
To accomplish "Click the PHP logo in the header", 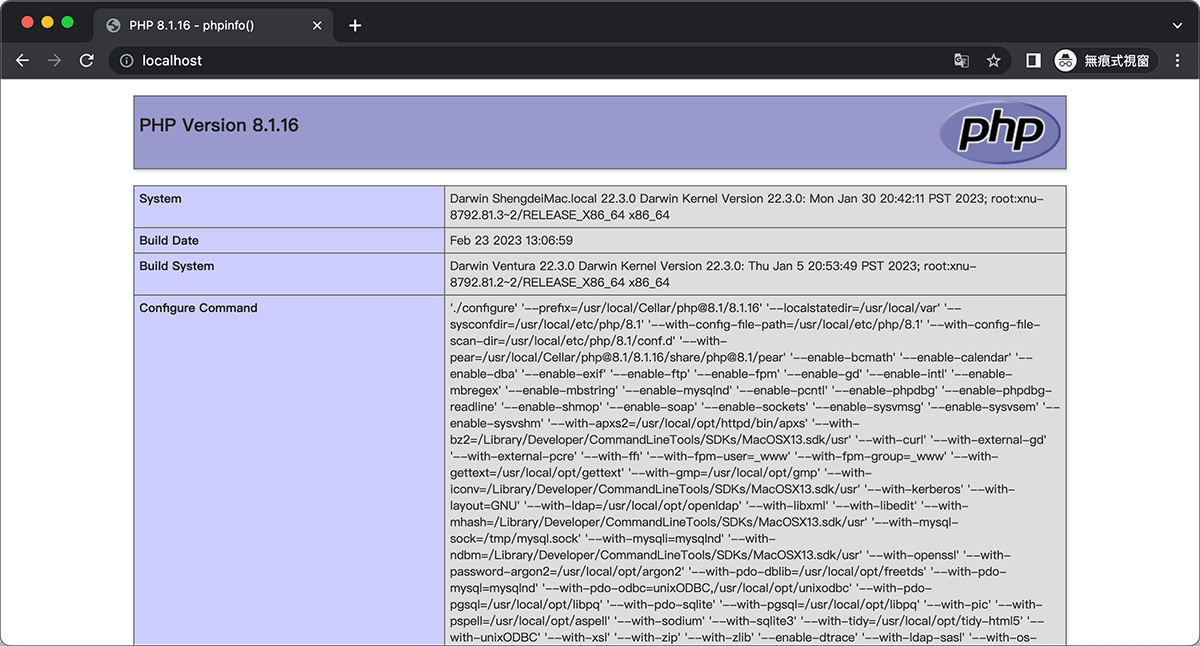I will click(x=999, y=132).
